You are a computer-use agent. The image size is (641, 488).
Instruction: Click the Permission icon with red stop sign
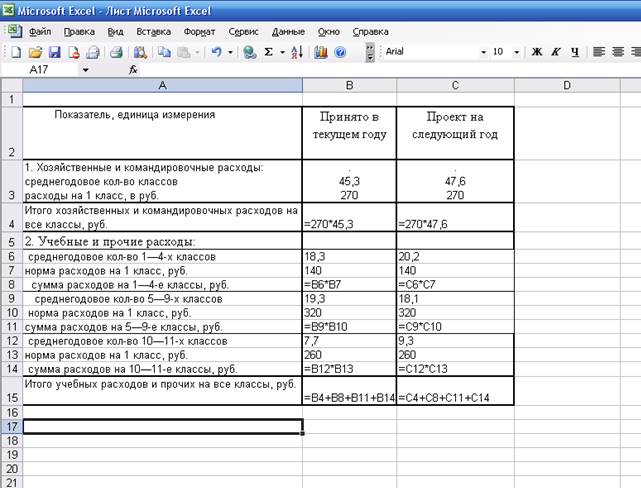[74, 52]
